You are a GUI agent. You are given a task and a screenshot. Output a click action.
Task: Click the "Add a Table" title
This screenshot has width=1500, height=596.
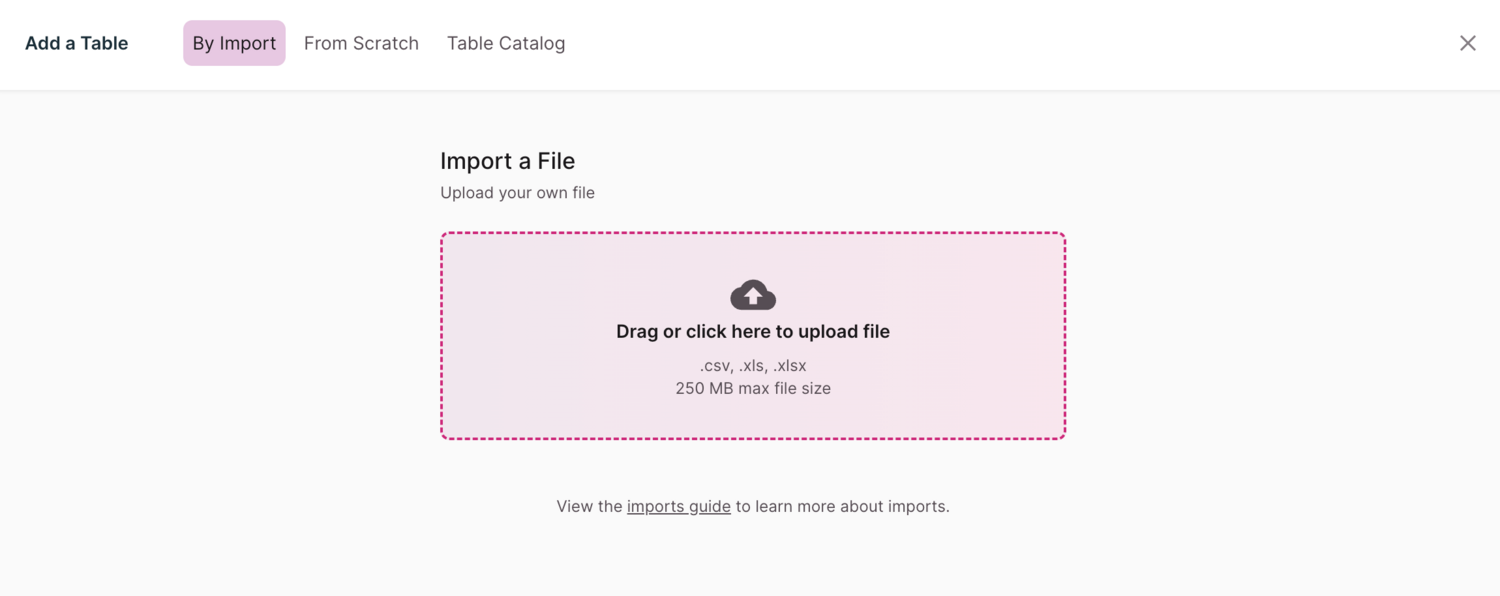76,43
